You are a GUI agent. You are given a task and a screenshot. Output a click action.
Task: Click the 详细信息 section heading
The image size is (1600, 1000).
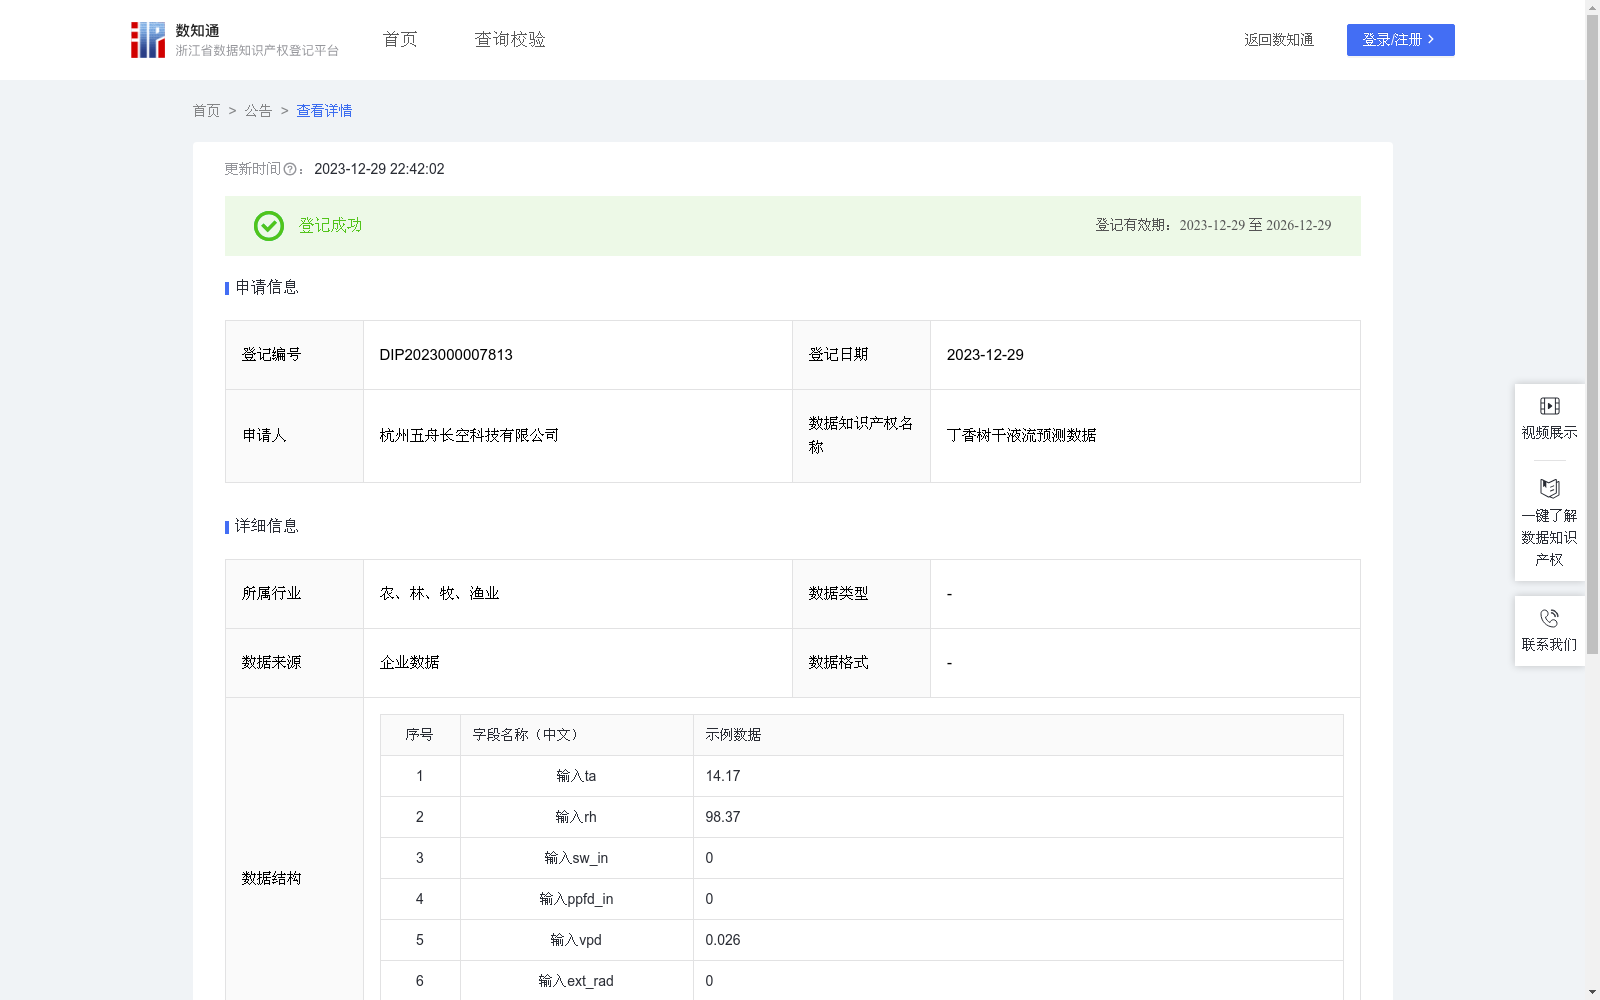click(x=267, y=527)
